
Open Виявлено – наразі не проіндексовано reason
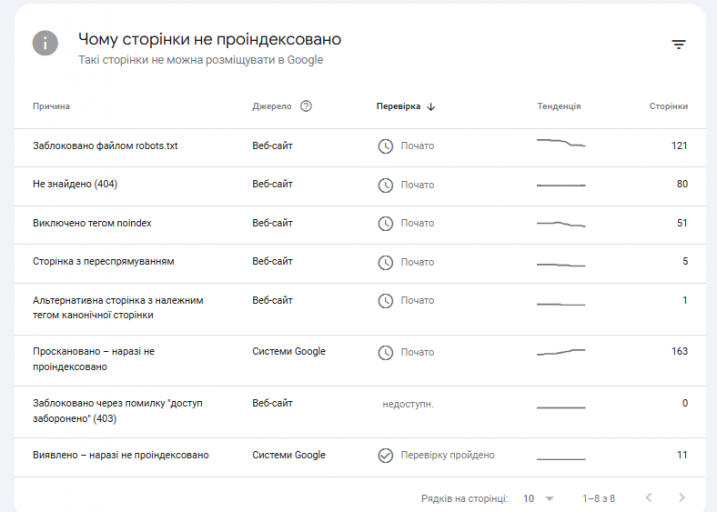(x=121, y=455)
